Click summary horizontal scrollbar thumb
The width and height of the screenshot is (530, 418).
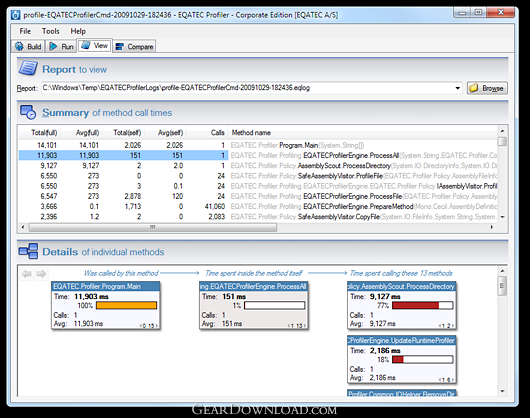point(153,227)
